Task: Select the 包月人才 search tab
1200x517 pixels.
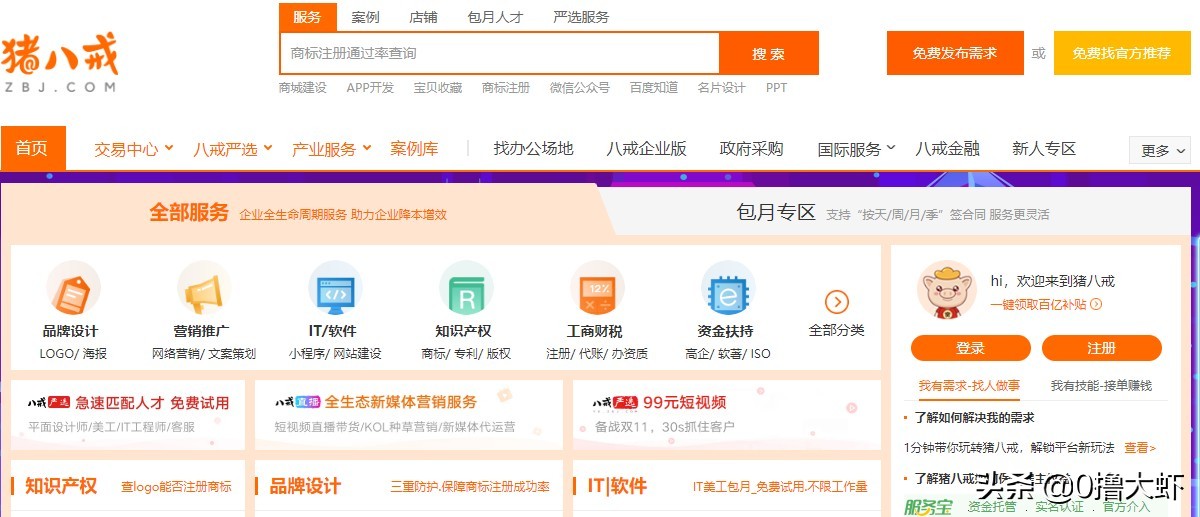Action: (x=495, y=17)
